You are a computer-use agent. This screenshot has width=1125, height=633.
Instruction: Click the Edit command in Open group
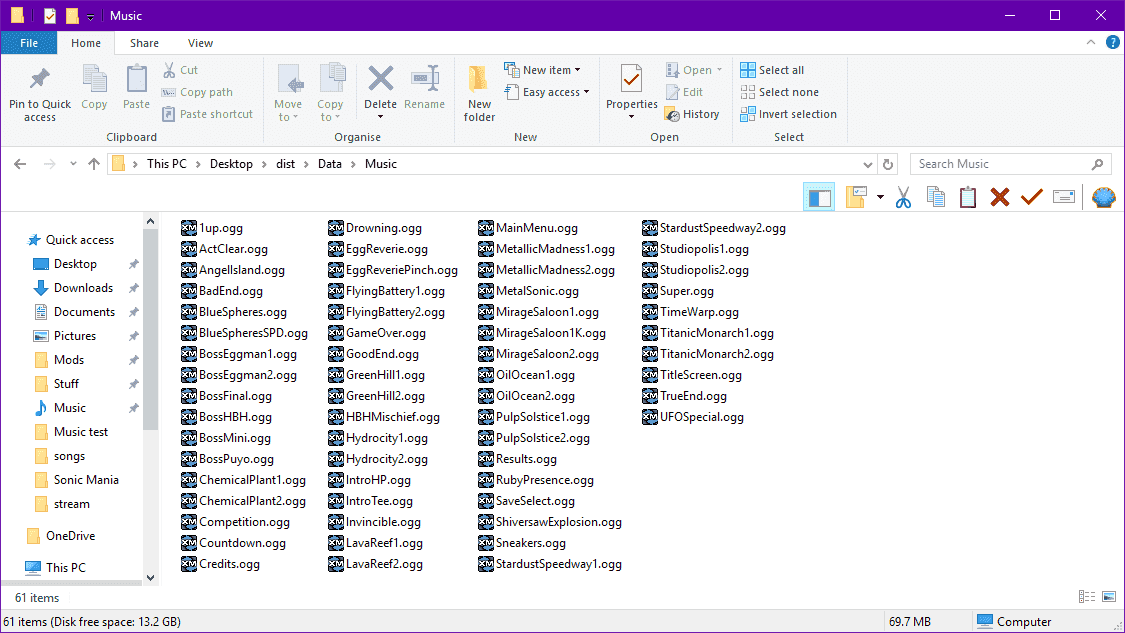[x=684, y=92]
